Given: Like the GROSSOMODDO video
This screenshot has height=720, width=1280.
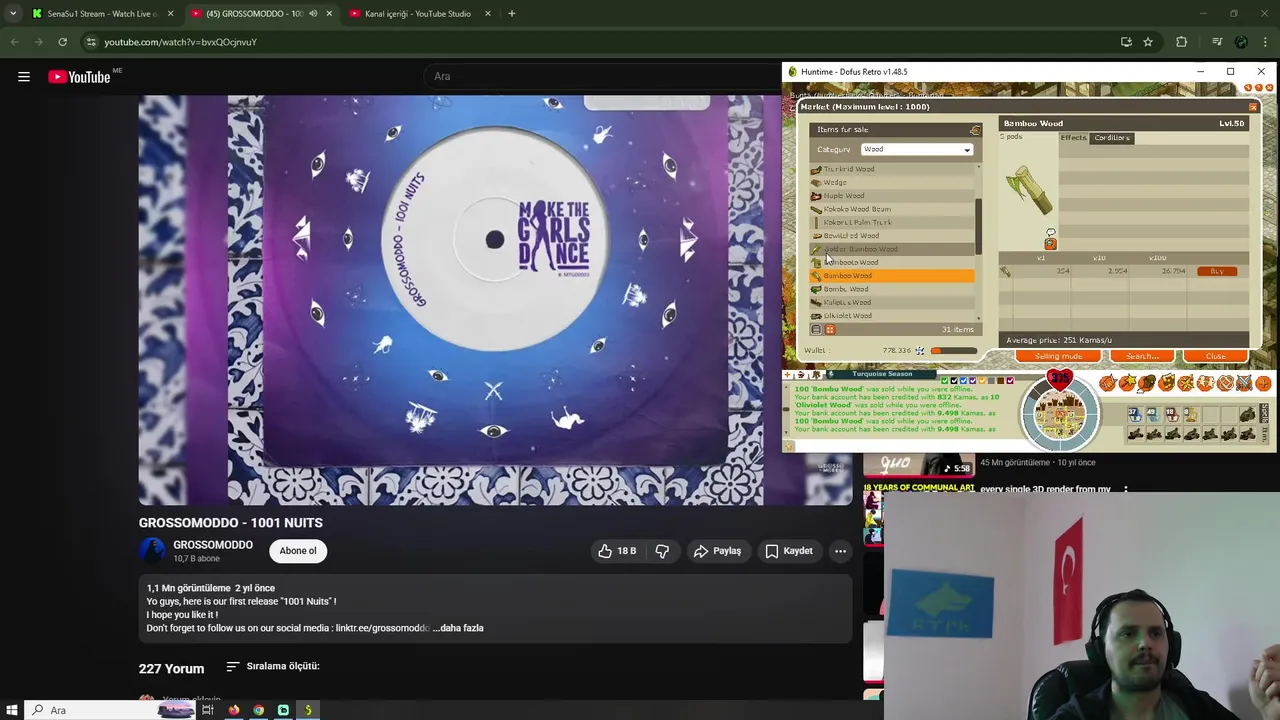Looking at the screenshot, I should (617, 551).
